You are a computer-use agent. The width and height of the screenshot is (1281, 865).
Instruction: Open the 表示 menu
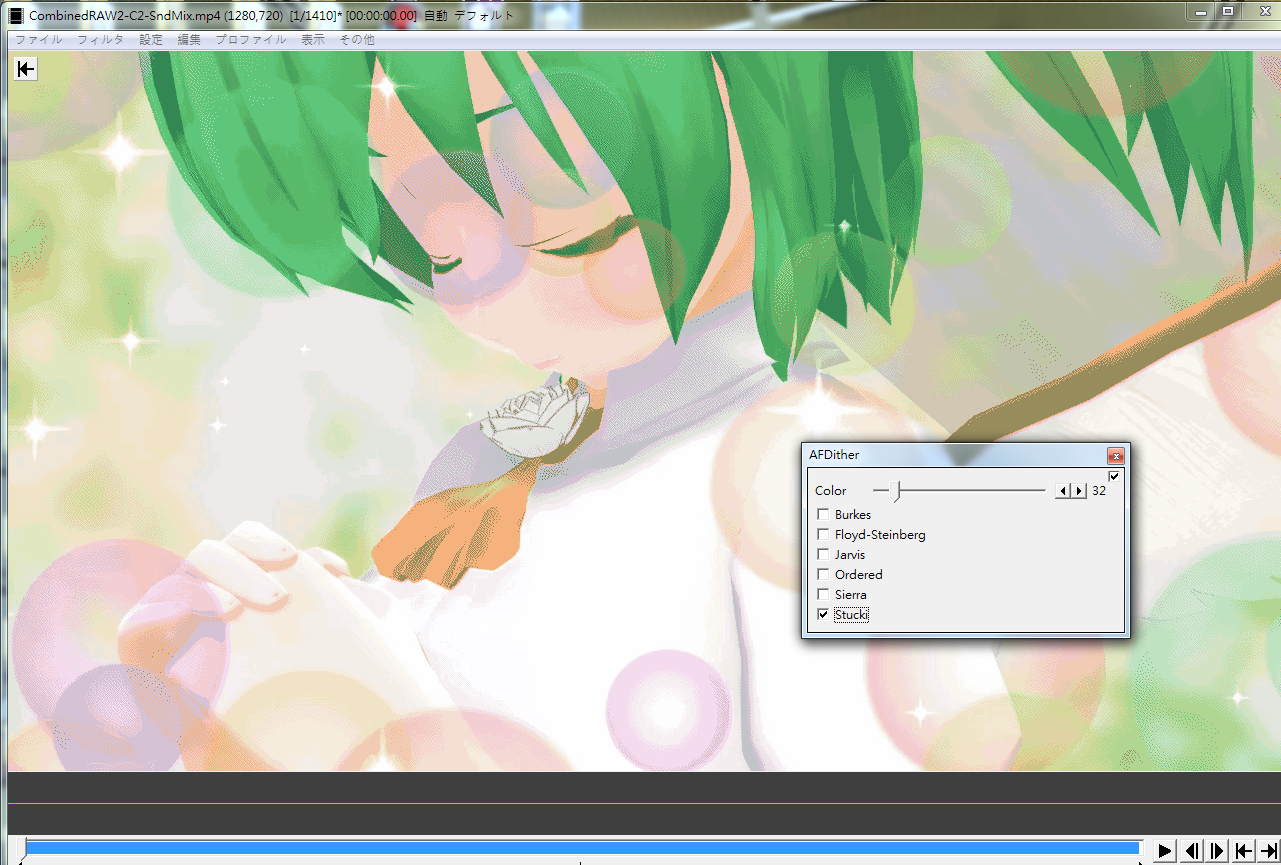(x=313, y=39)
